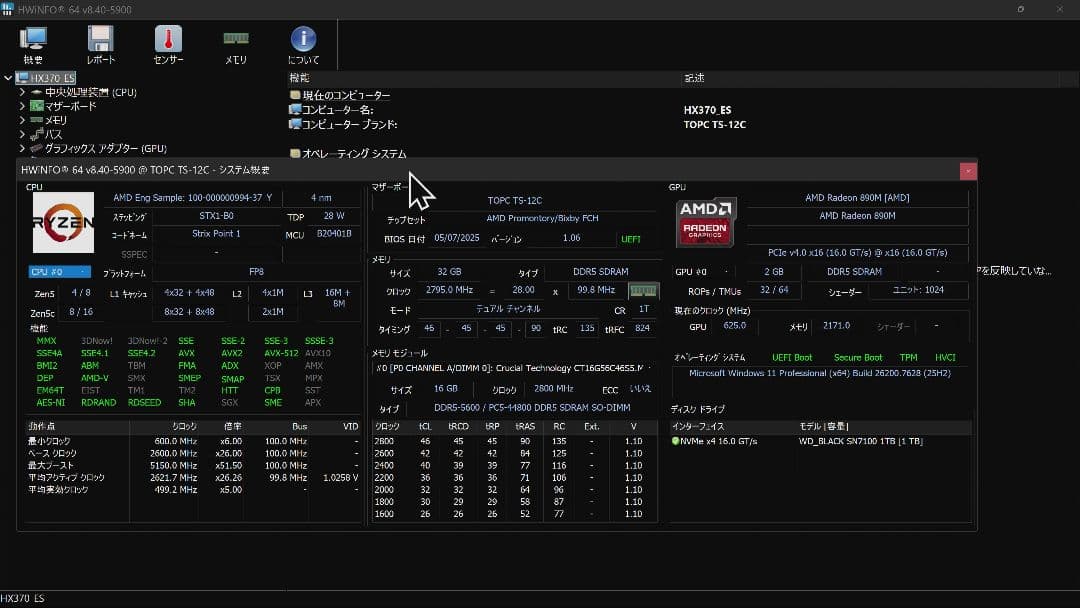Click the 概要 summary monitor icon
The width and height of the screenshot is (1080, 608).
click(x=33, y=36)
